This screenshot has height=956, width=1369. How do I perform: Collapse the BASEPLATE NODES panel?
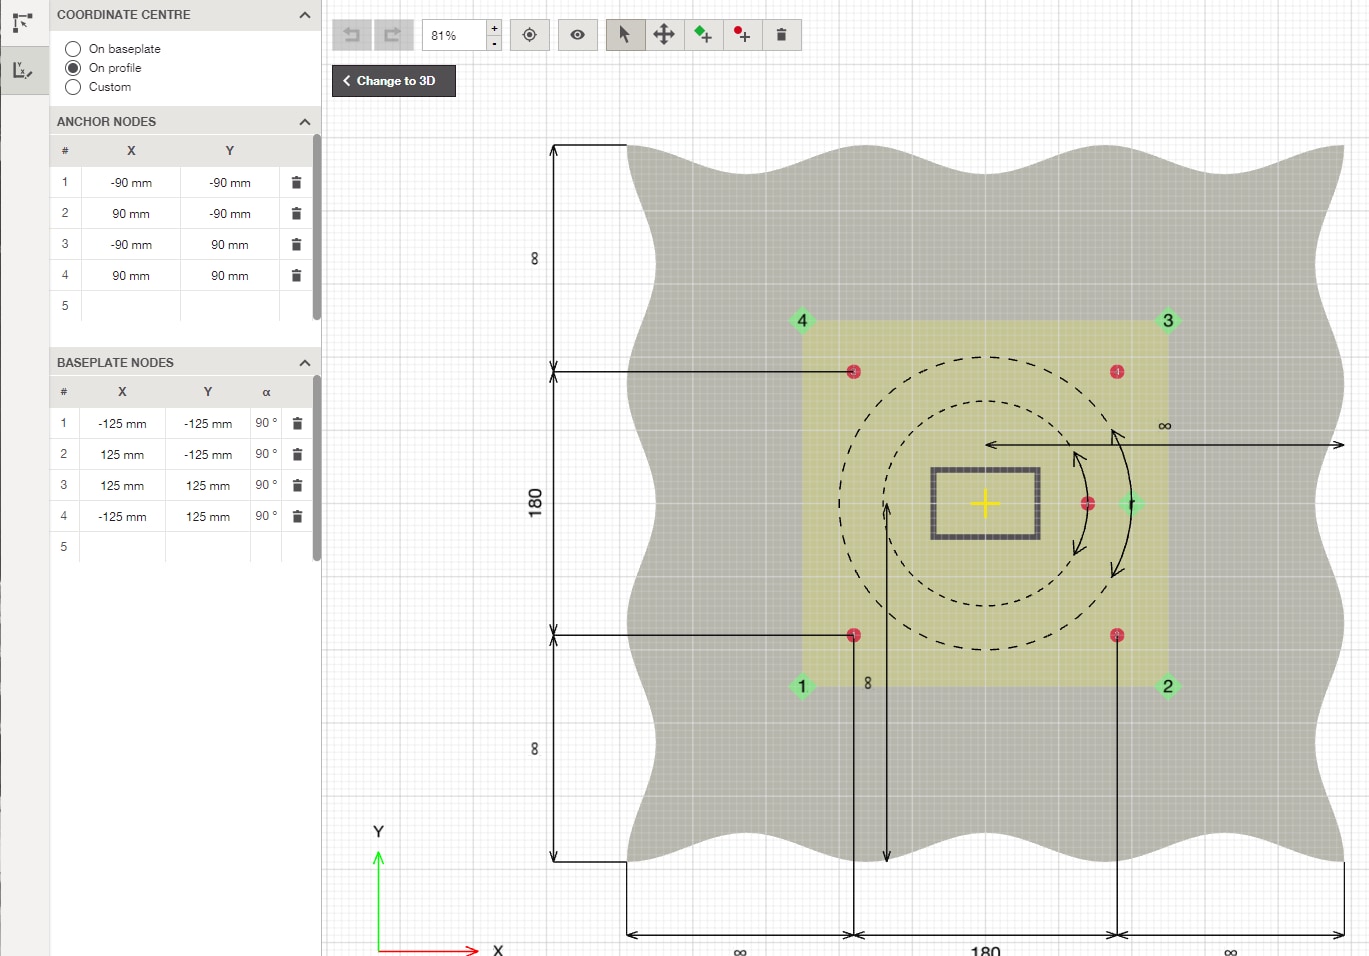pyautogui.click(x=305, y=362)
